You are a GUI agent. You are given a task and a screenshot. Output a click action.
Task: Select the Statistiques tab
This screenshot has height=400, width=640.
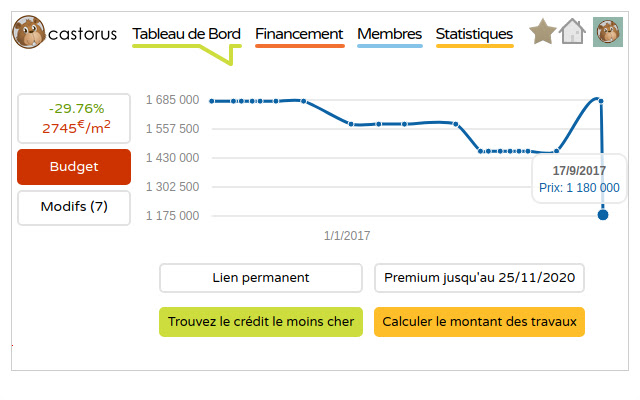pos(474,34)
